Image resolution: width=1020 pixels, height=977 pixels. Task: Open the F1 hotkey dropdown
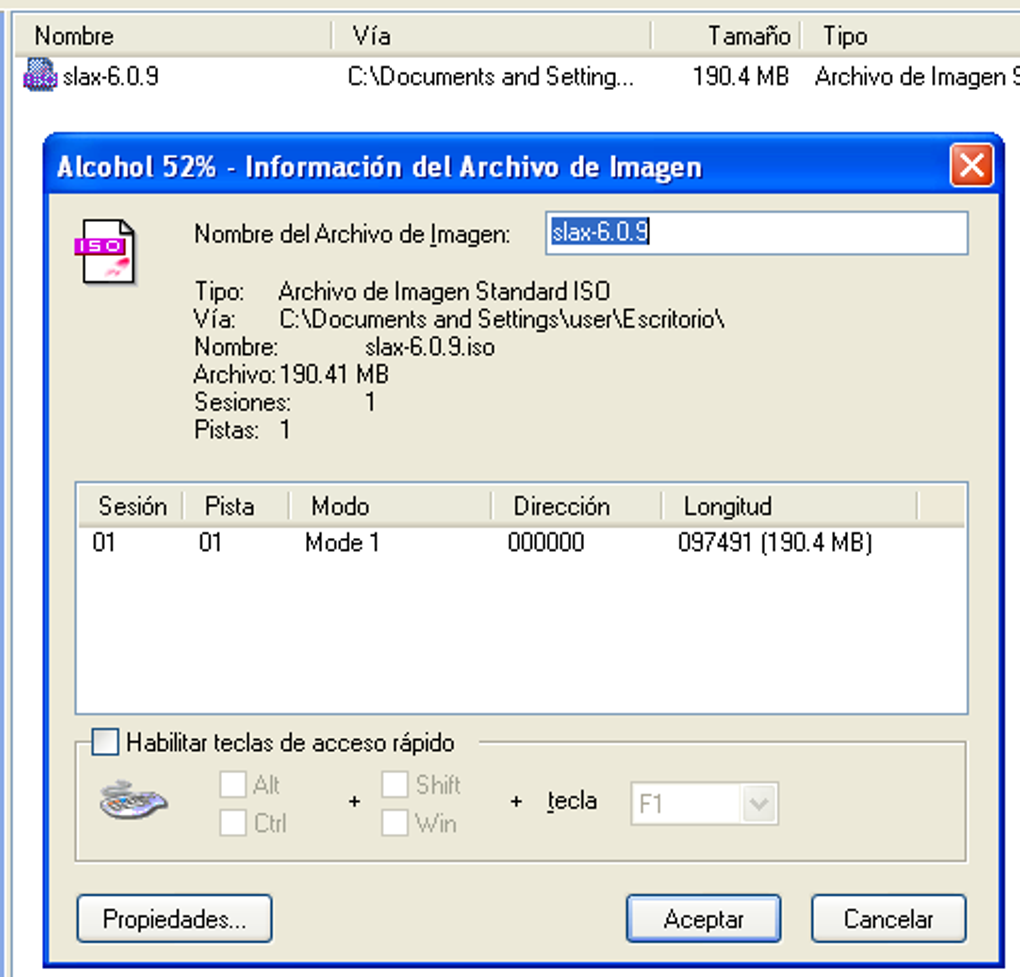tap(758, 804)
